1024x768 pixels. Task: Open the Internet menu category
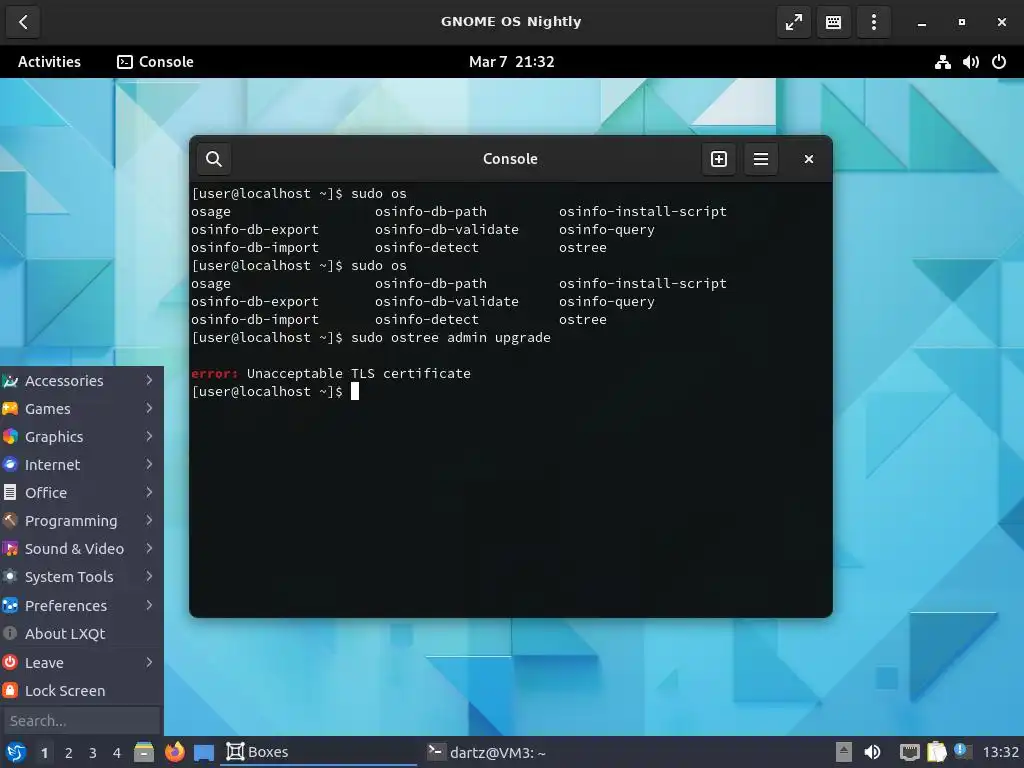click(x=81, y=465)
